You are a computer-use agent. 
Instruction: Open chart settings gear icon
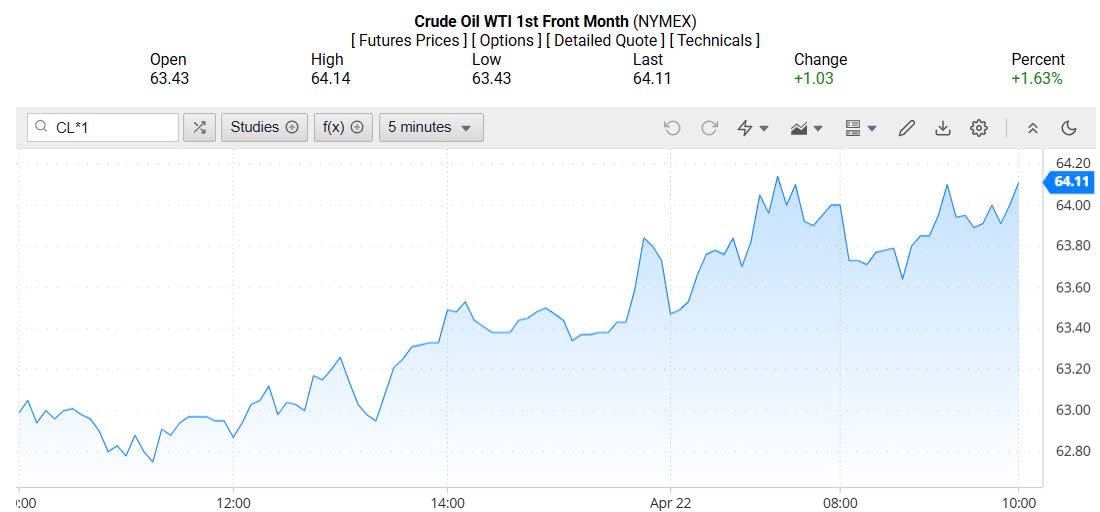[x=979, y=128]
